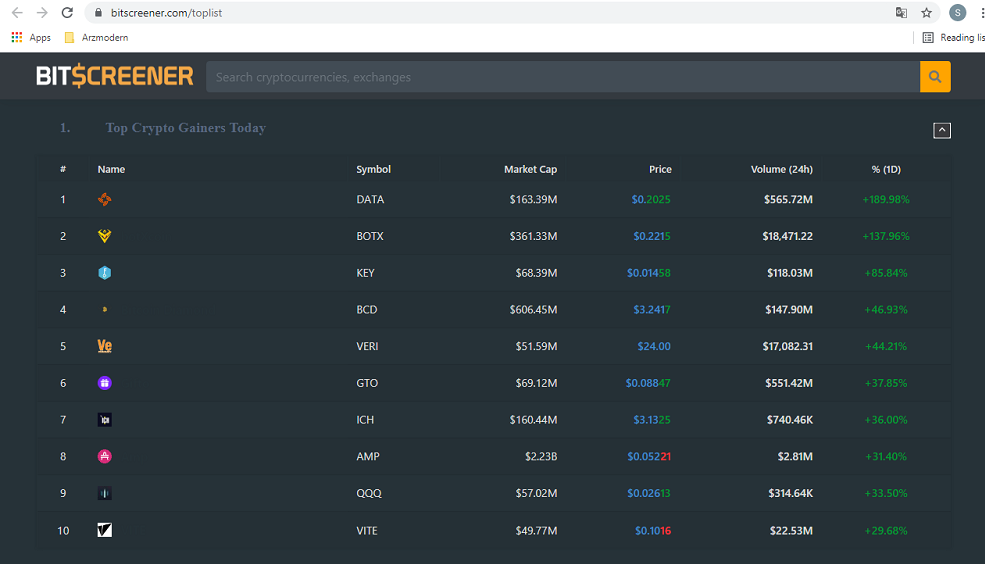Screen dimensions: 985x564
Task: Sort table by Volume (24h) header
Action: tap(781, 169)
